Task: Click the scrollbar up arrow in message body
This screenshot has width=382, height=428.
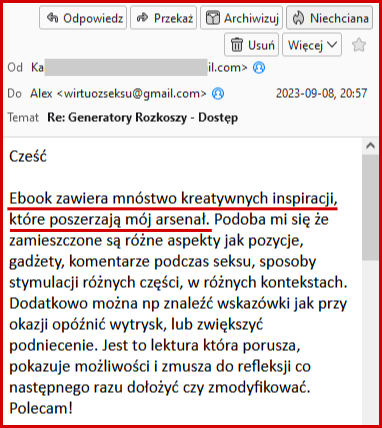Action: click(370, 146)
